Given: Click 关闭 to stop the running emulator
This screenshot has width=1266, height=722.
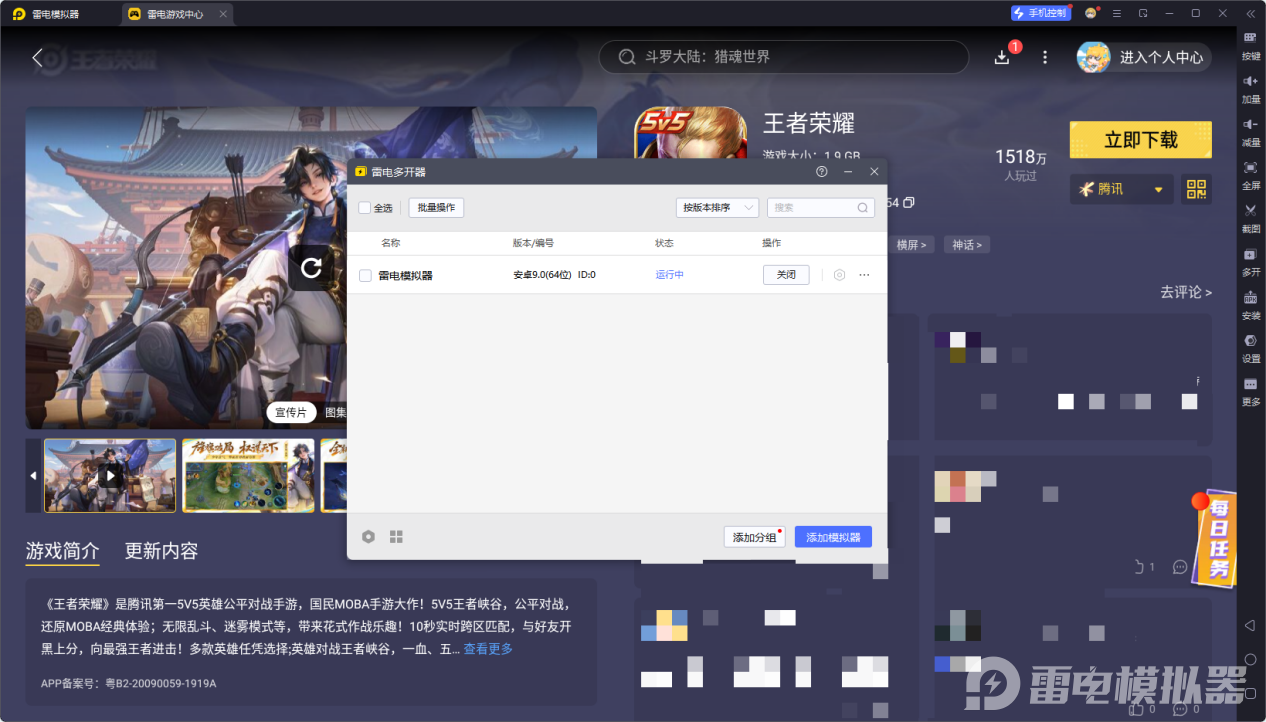Looking at the screenshot, I should click(786, 274).
